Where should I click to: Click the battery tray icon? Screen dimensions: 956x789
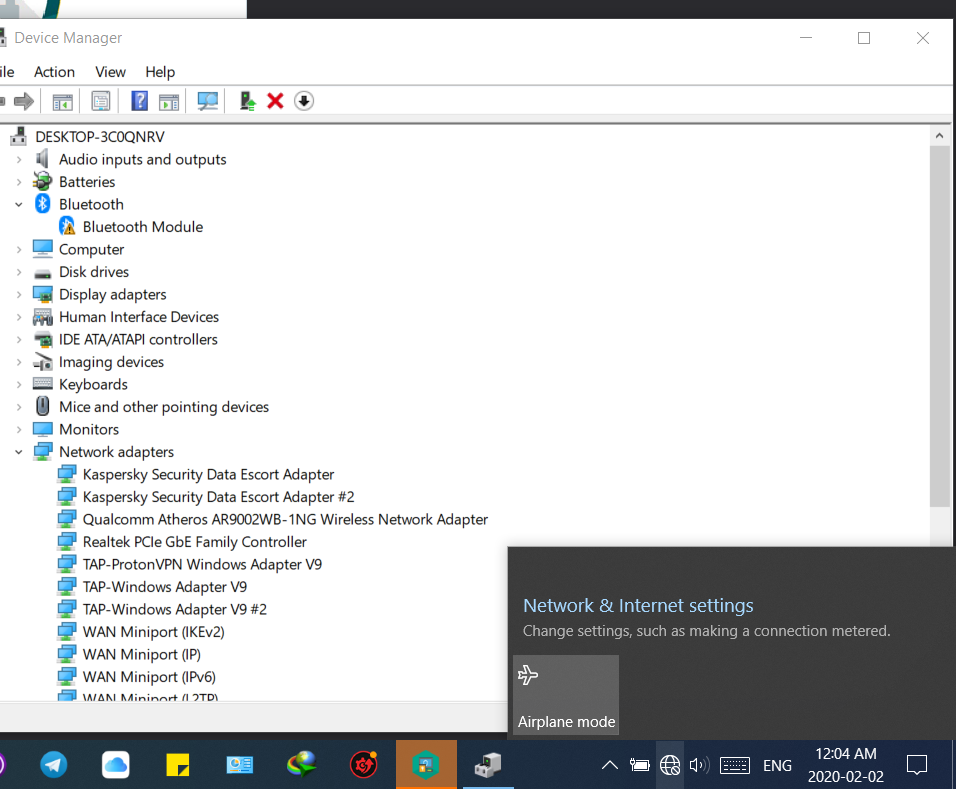coord(640,765)
